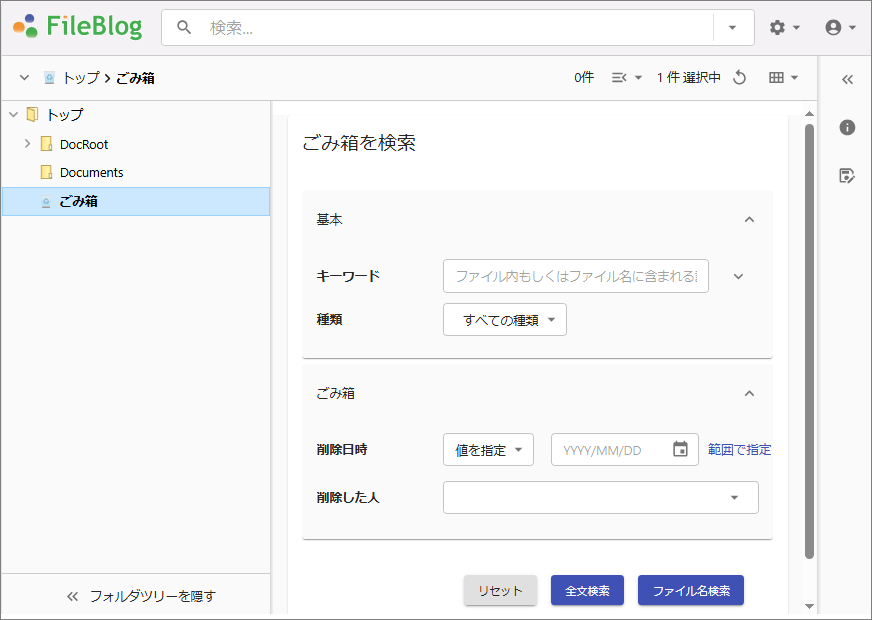Expand the keyword options chevron
This screenshot has width=872, height=620.
click(739, 276)
